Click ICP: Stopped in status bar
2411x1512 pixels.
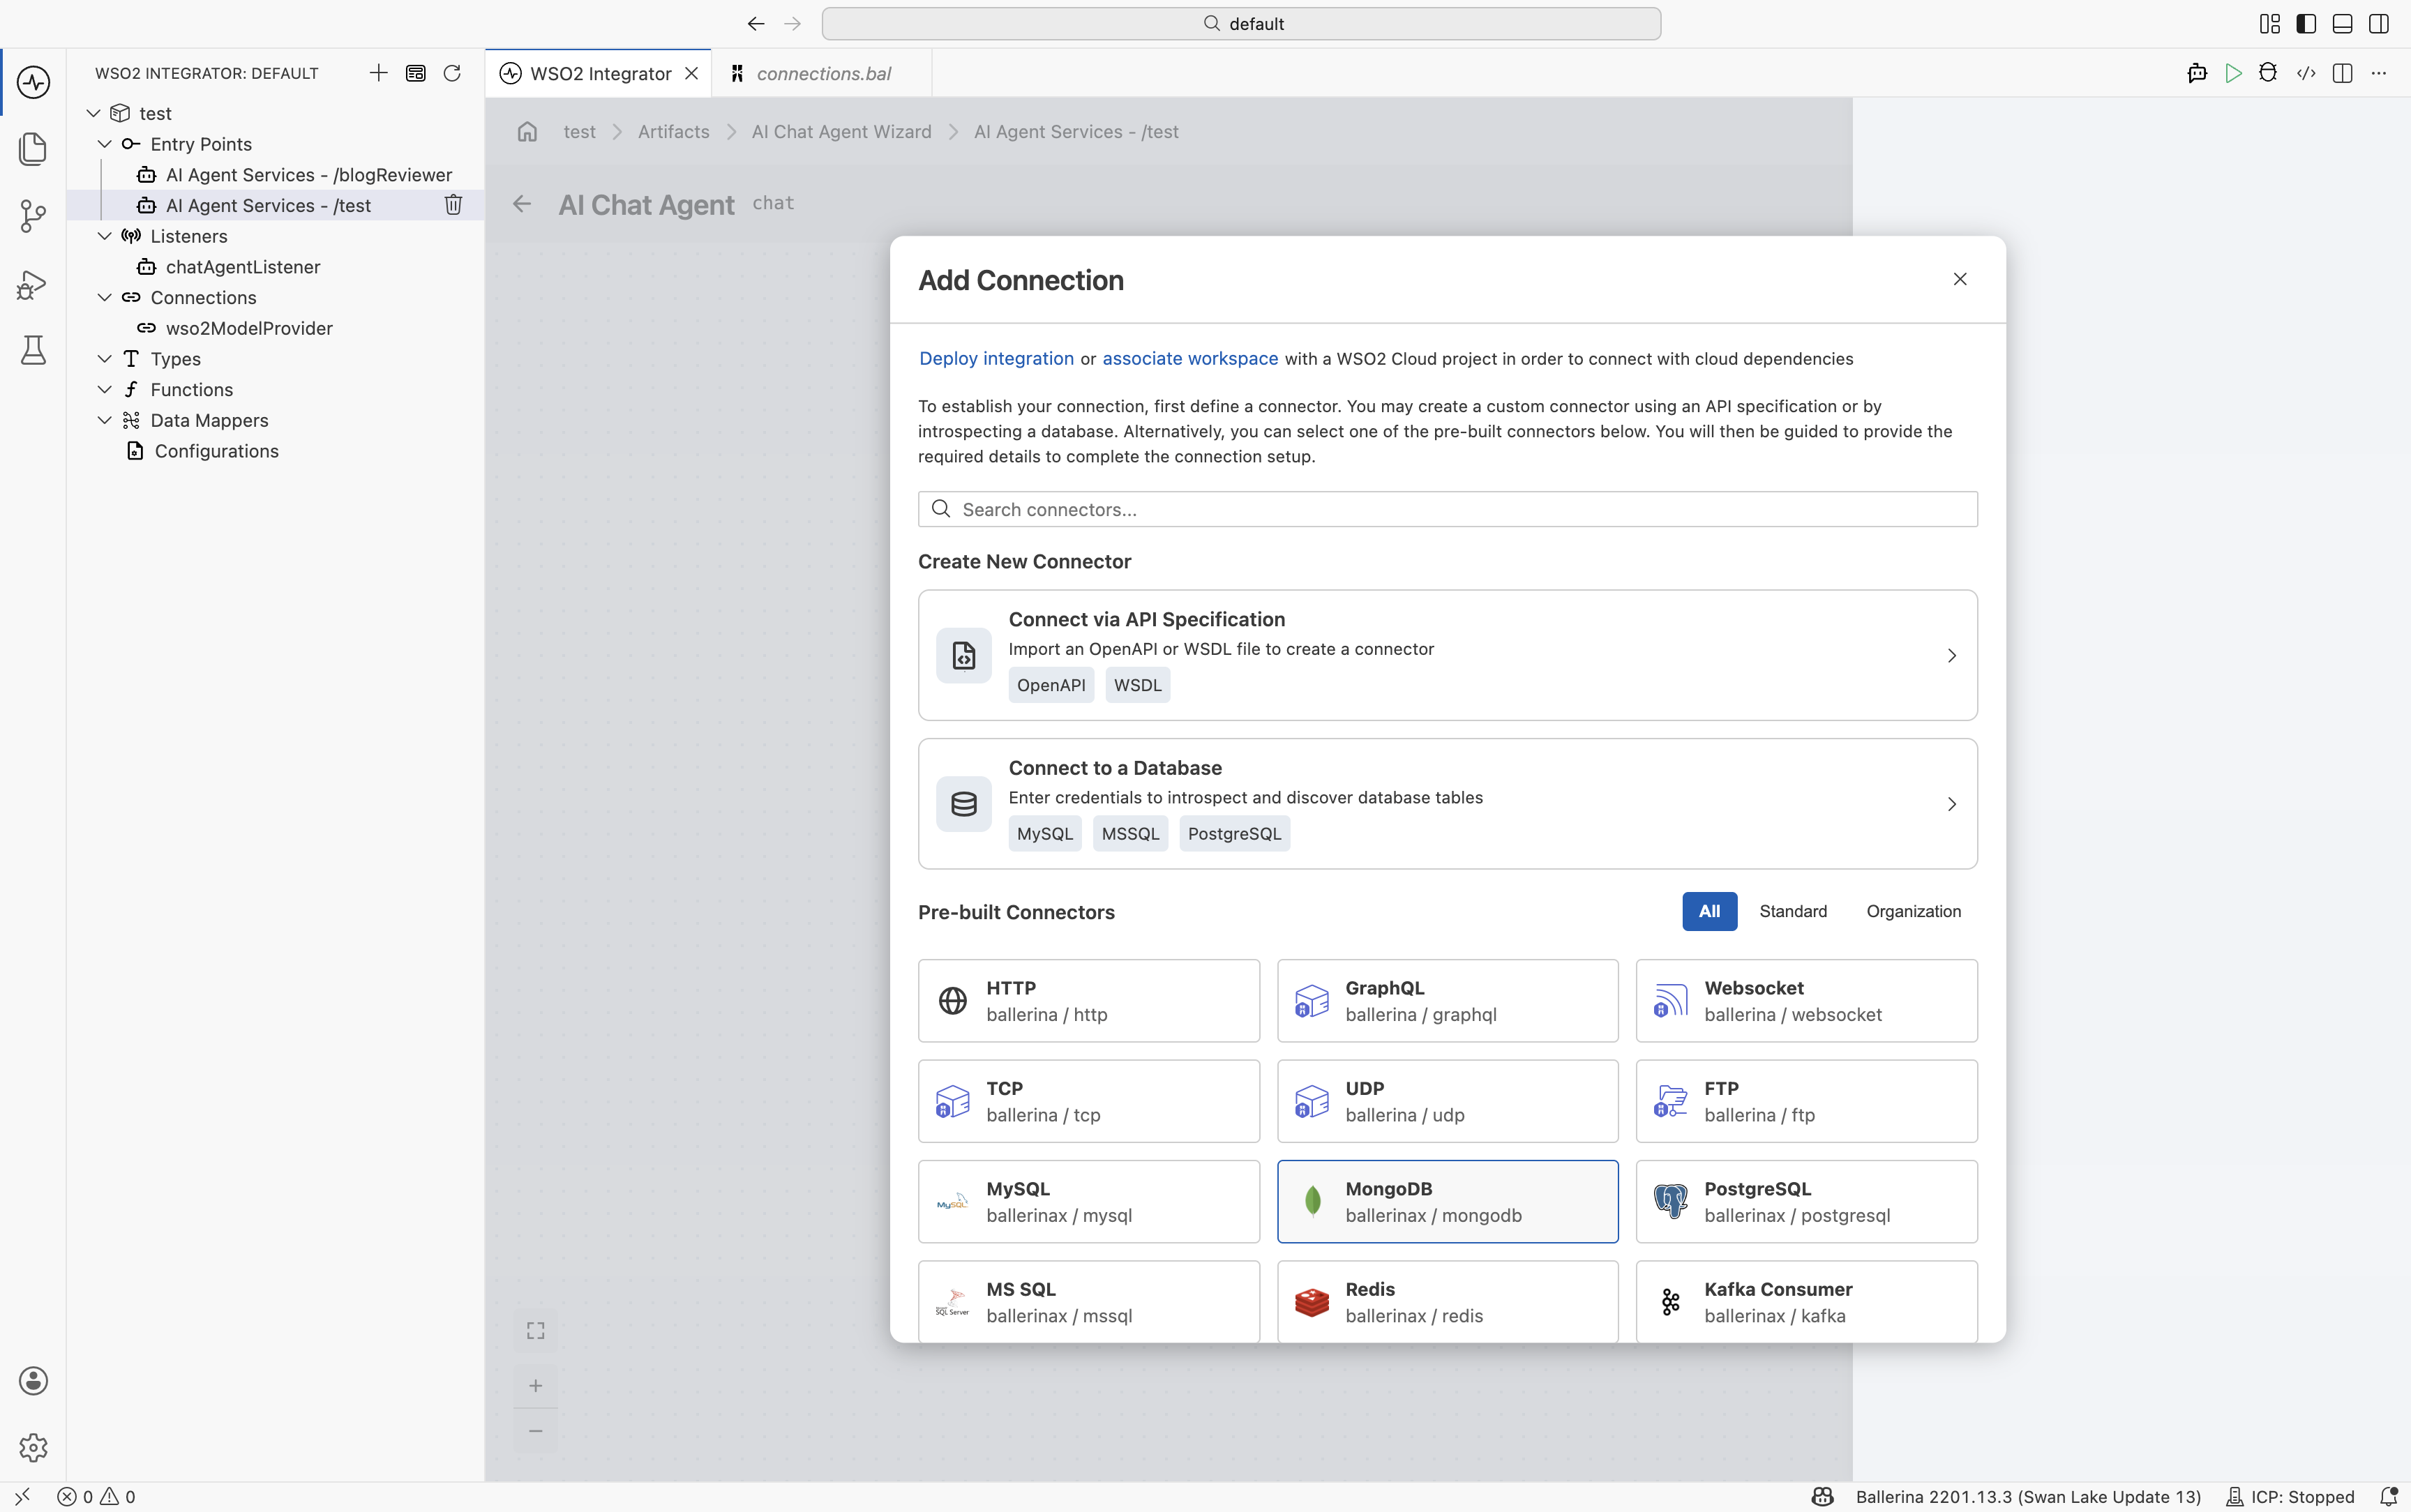(2291, 1497)
